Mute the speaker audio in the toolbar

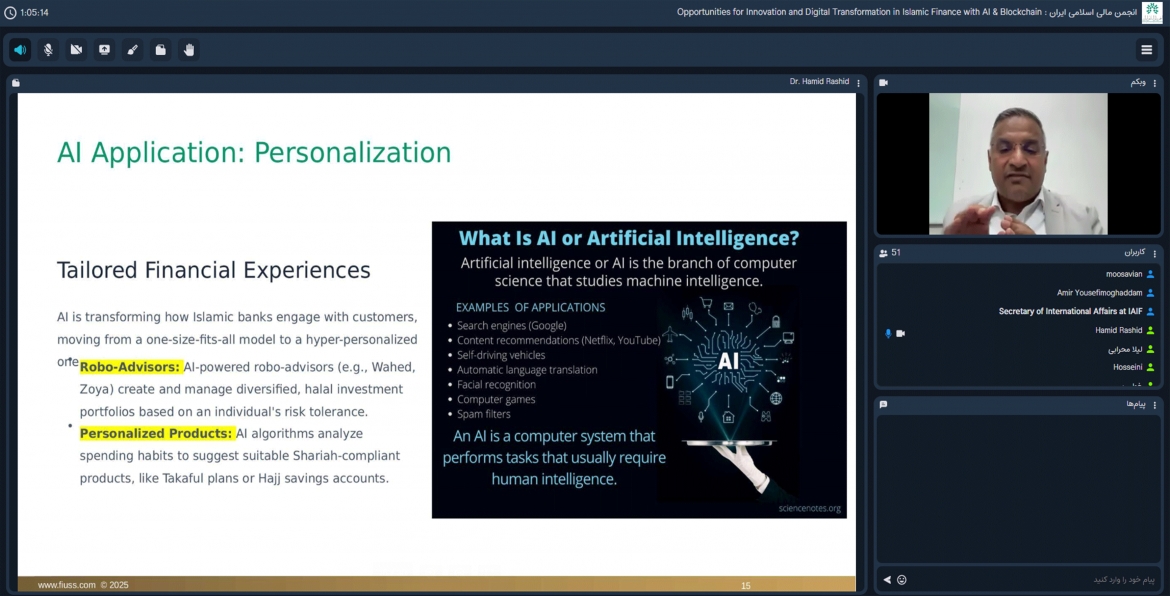pos(20,50)
